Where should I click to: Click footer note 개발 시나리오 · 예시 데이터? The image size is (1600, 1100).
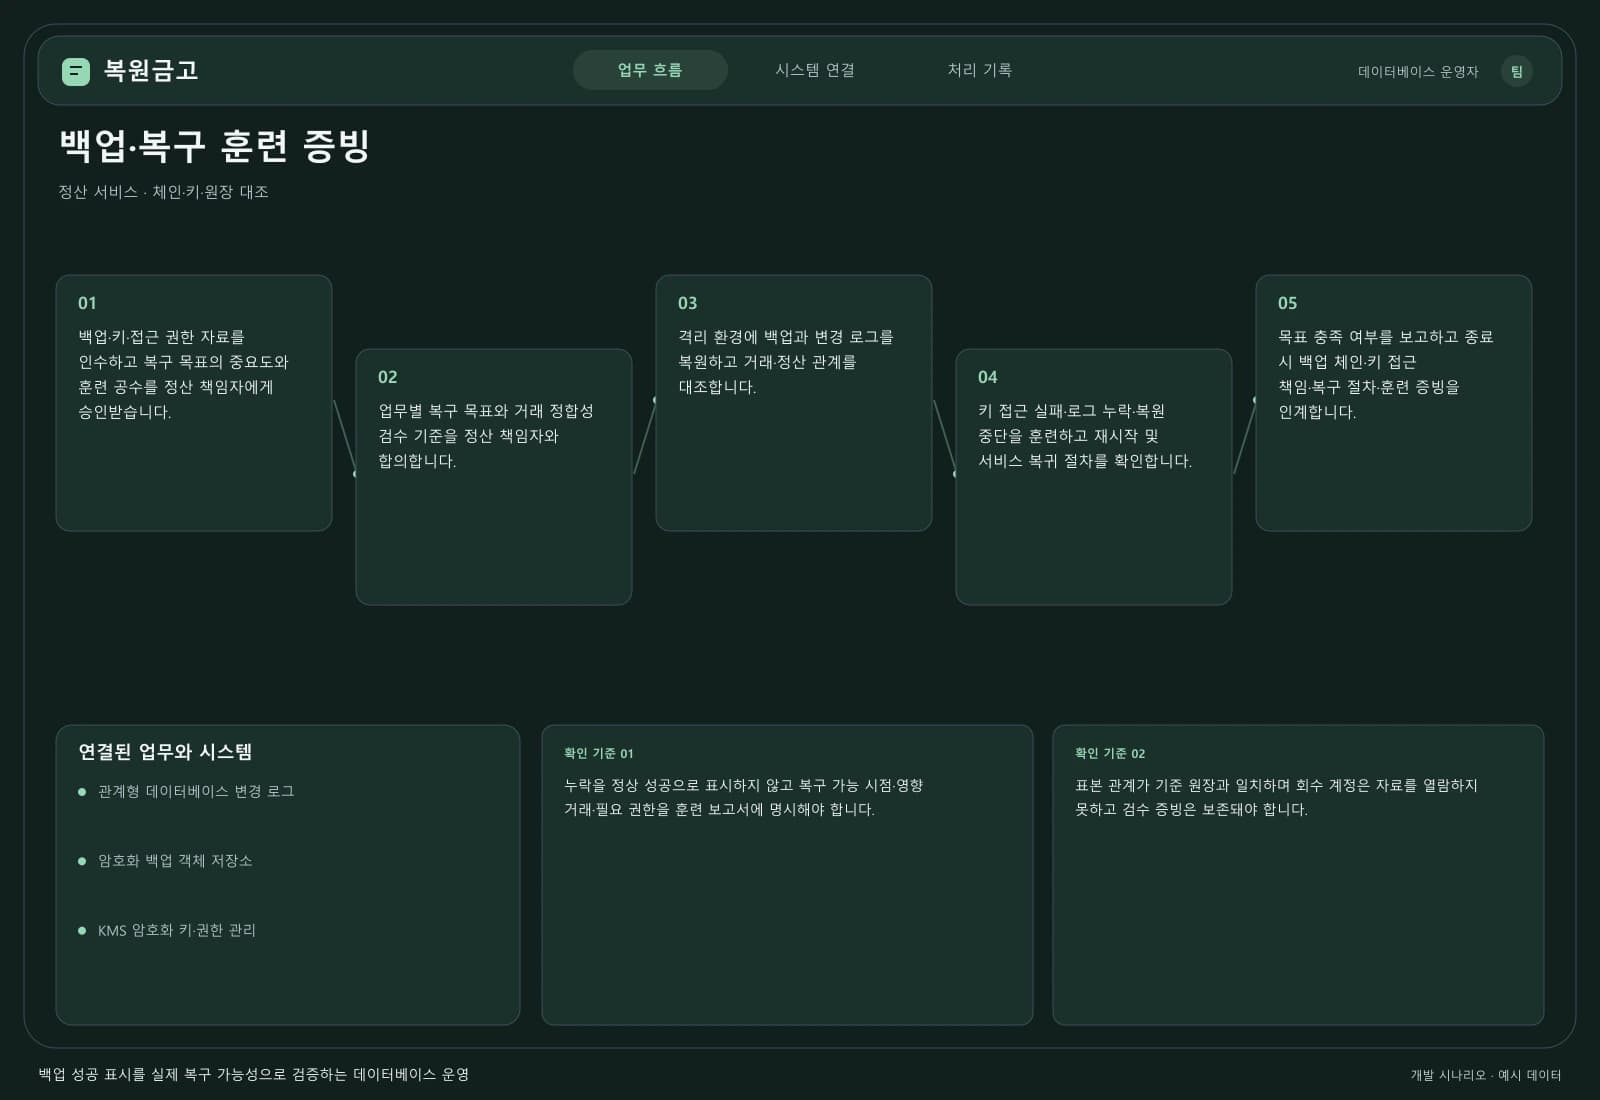pos(1486,1075)
